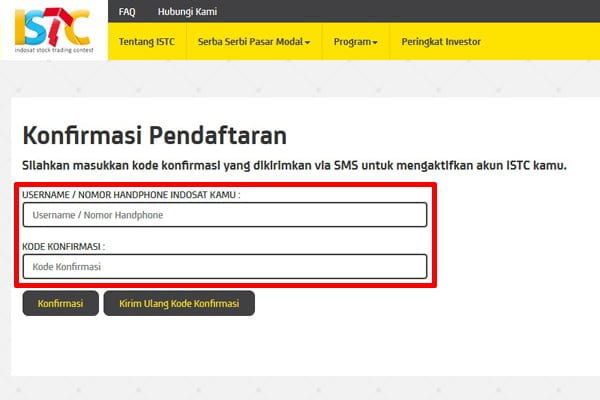The image size is (600, 400).
Task: Open the Hubungi Kami link
Action: point(188,12)
